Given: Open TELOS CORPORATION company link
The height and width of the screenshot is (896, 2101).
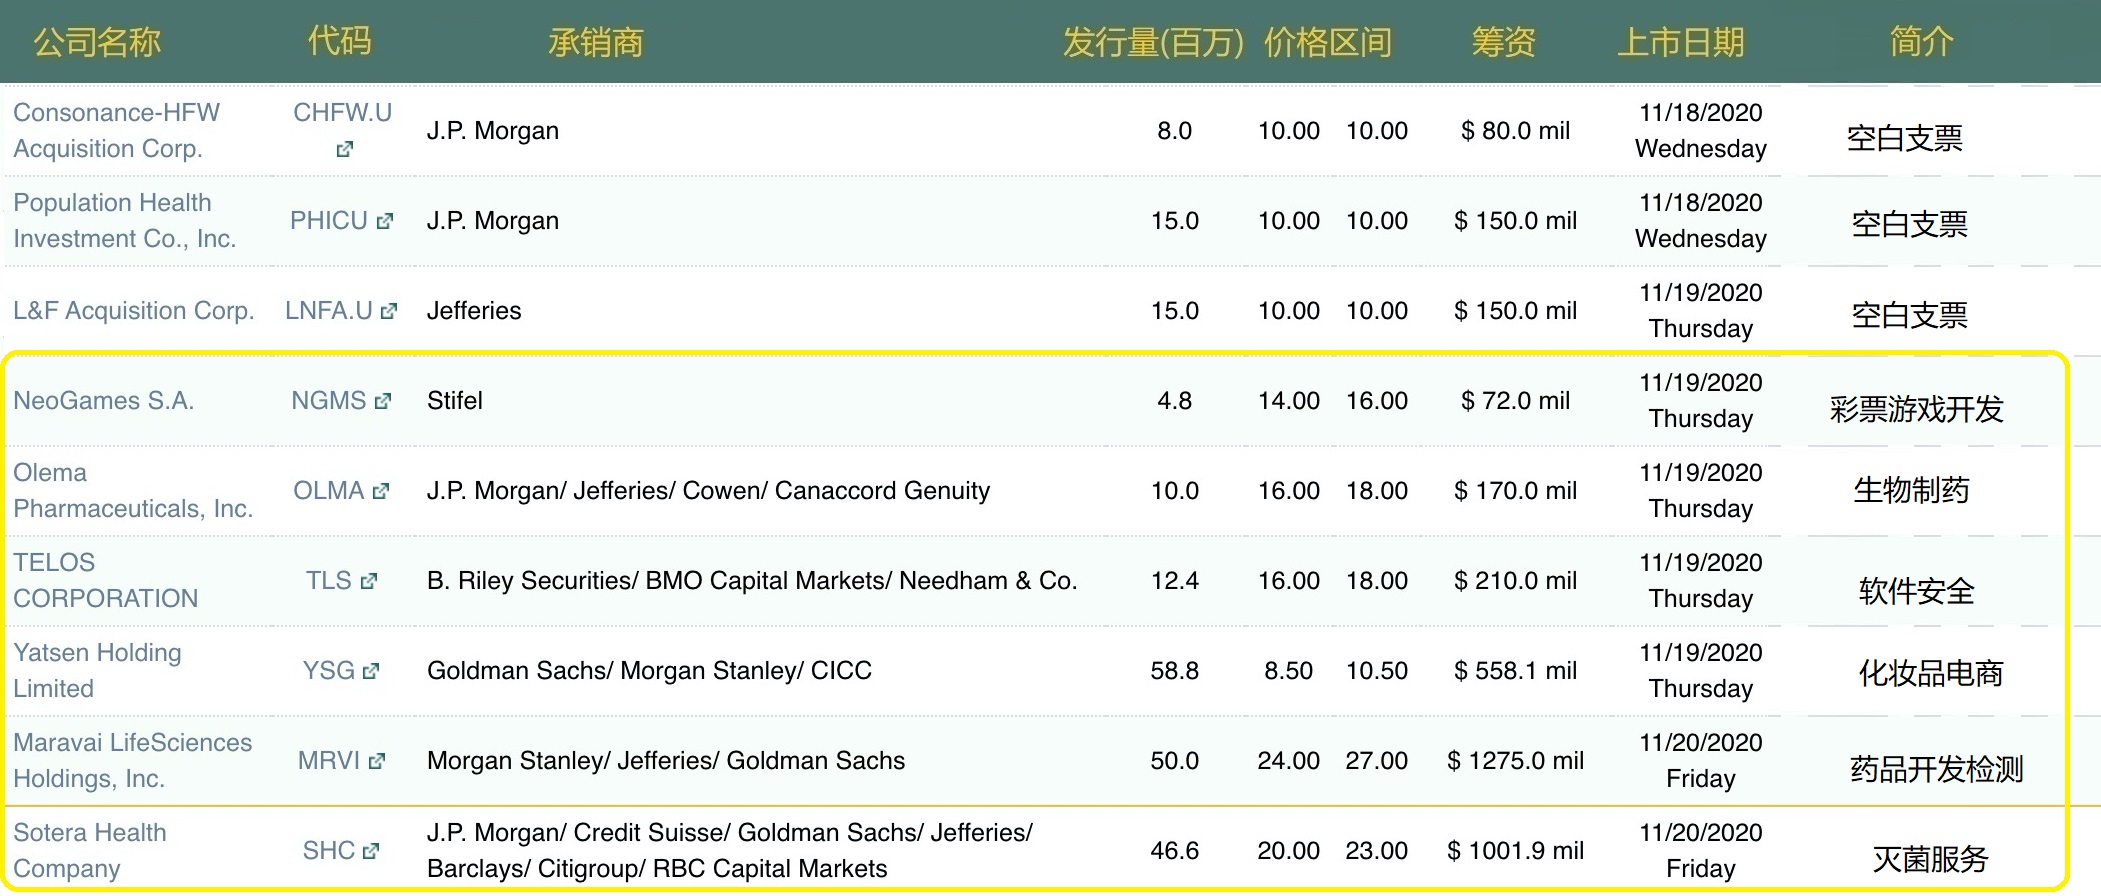Looking at the screenshot, I should [106, 581].
